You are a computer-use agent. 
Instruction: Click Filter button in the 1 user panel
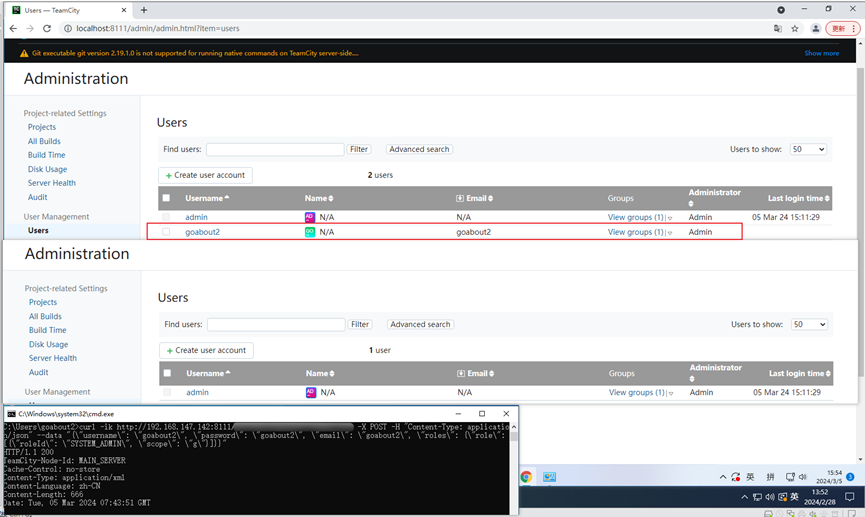[360, 324]
